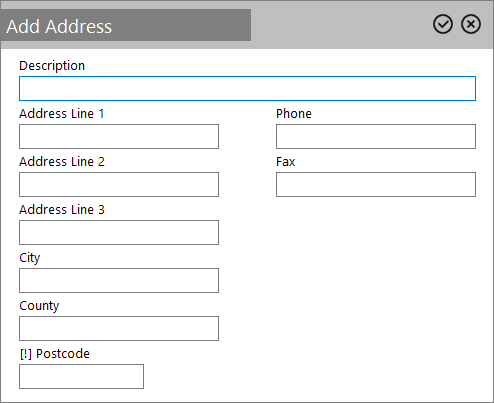
Task: Click the County label text
Action: point(39,306)
